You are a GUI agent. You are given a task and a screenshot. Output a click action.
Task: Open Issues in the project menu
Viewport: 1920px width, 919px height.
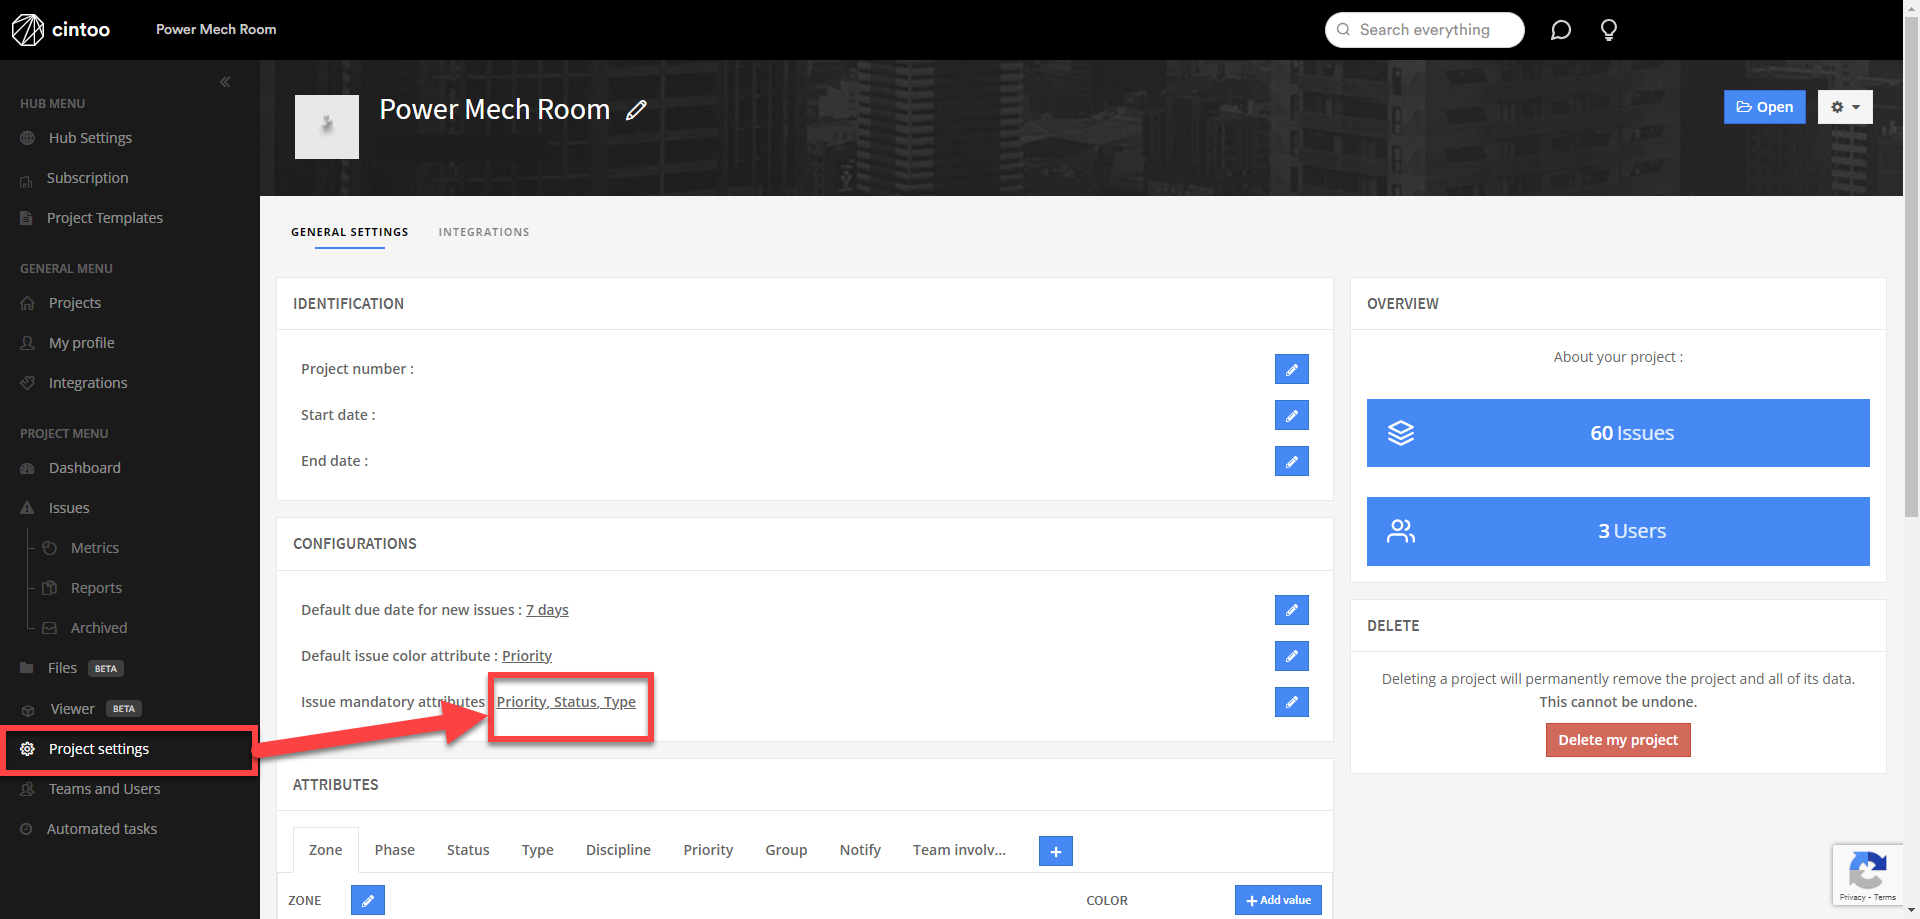[x=68, y=508]
